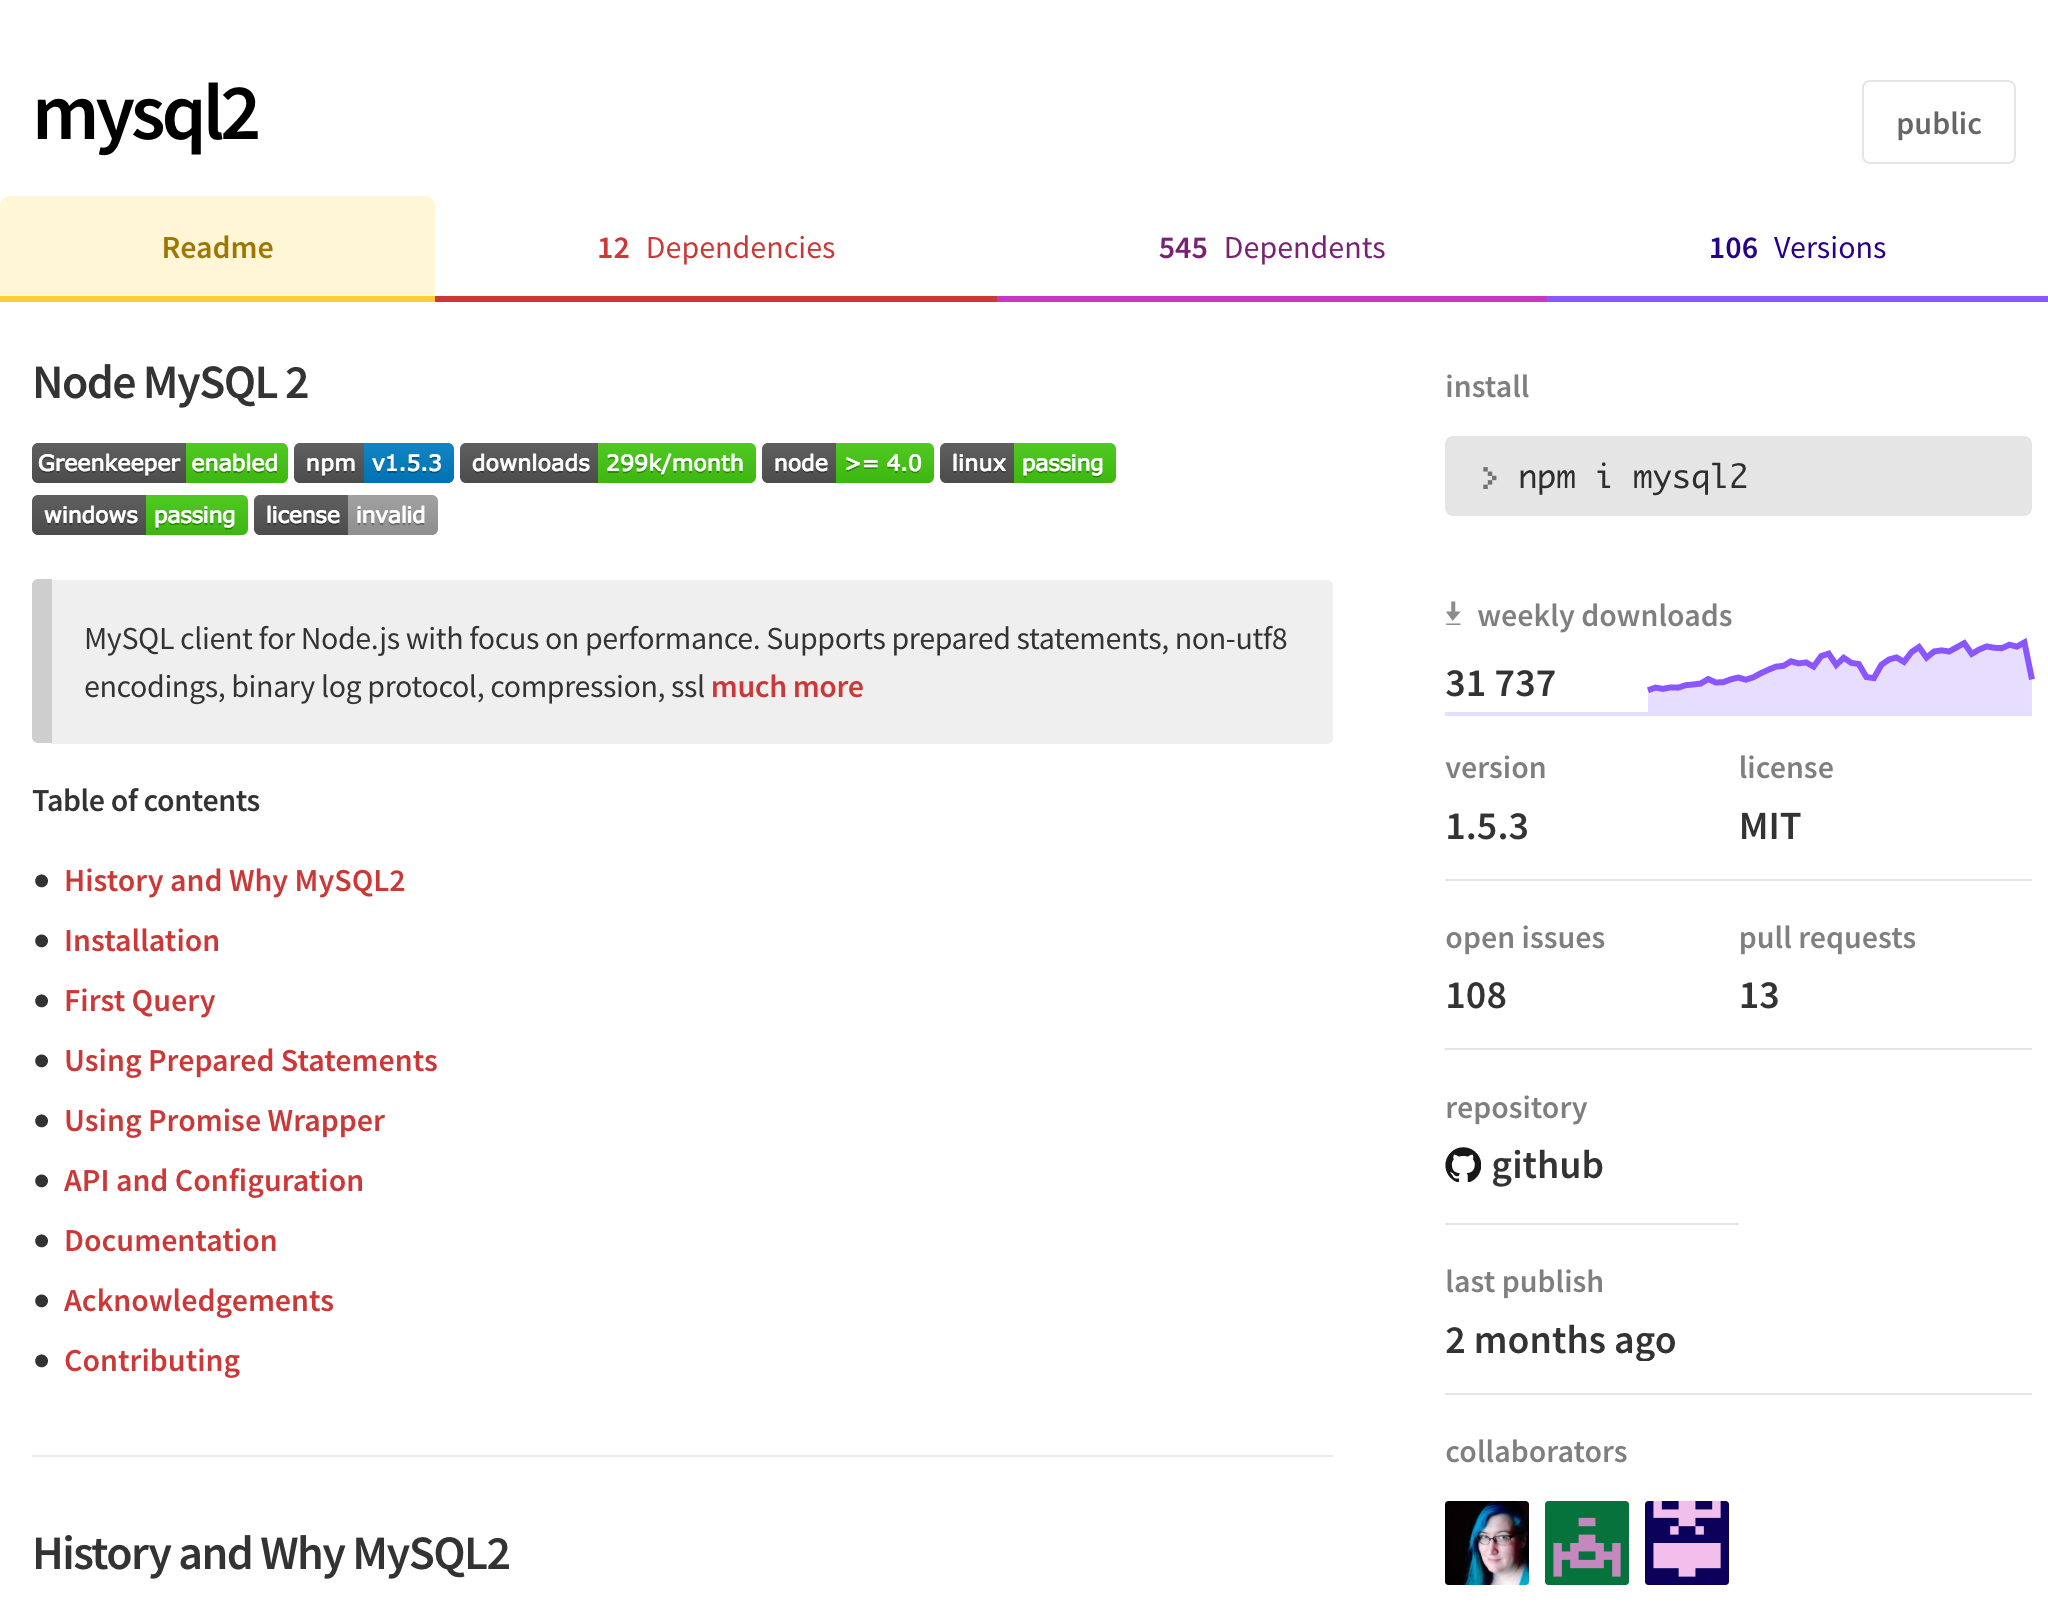
Task: Follow the 'much more' link
Action: tap(787, 687)
